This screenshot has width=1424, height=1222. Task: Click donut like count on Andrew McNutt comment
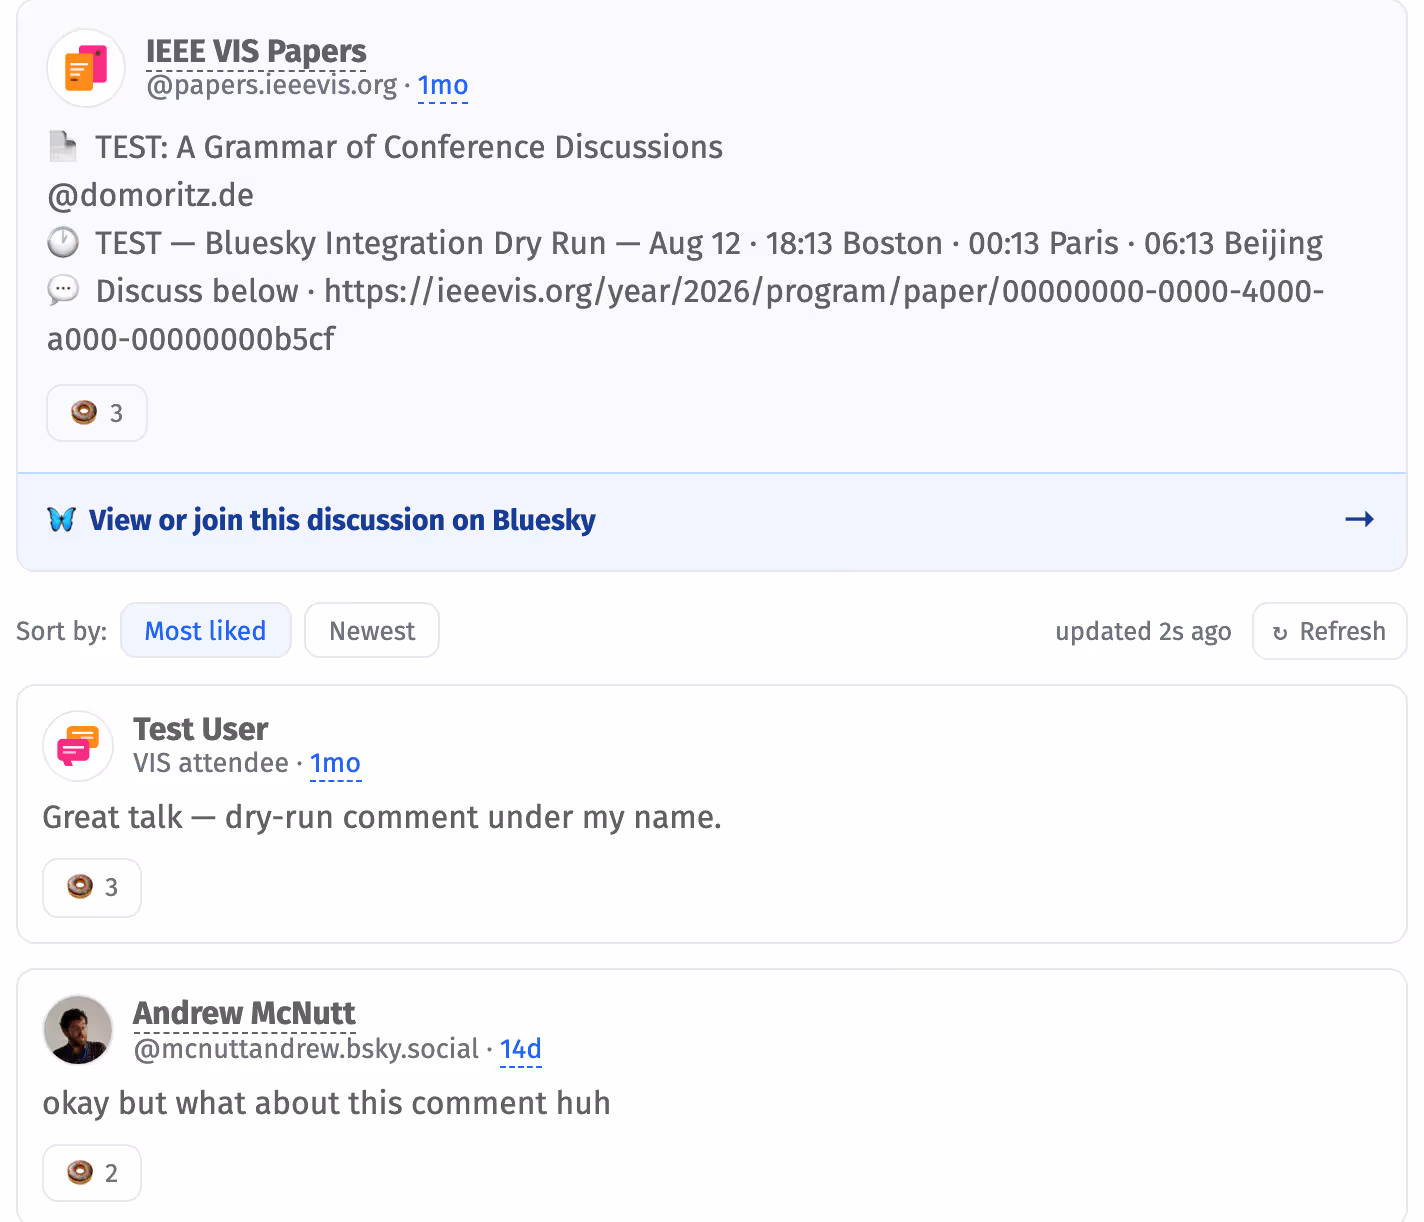[x=92, y=1173]
